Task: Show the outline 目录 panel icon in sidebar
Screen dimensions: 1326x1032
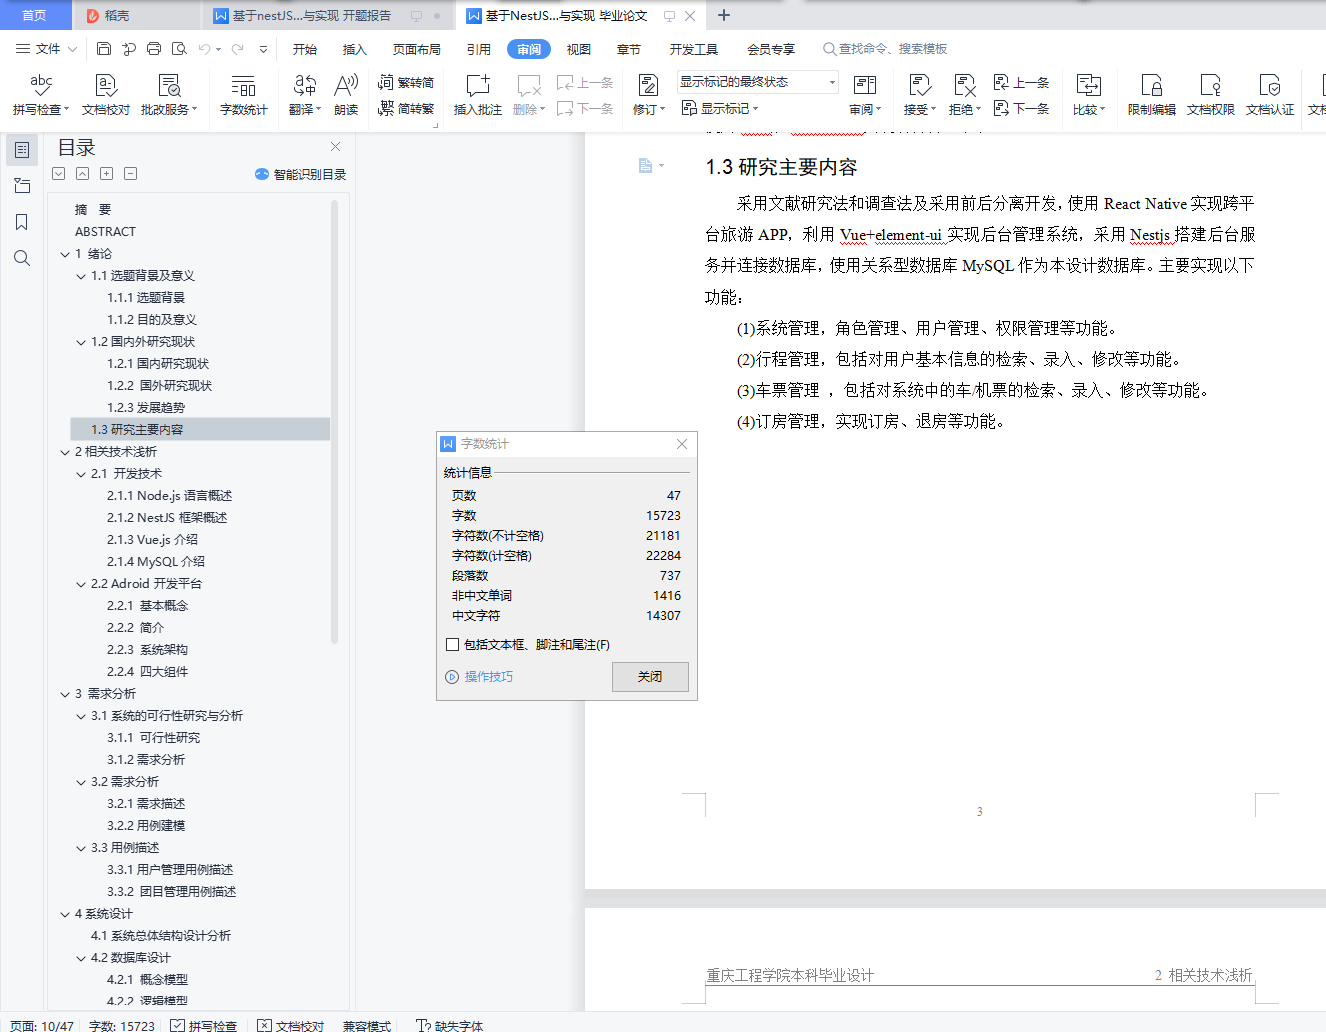Action: 21,150
